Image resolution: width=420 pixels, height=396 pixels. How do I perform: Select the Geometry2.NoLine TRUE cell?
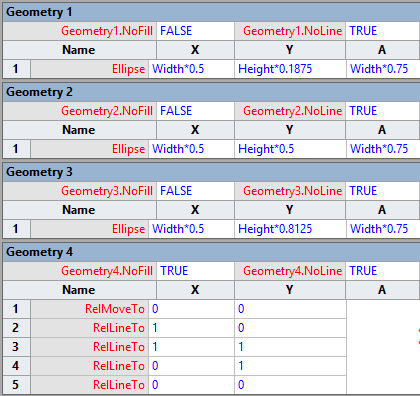(x=383, y=111)
